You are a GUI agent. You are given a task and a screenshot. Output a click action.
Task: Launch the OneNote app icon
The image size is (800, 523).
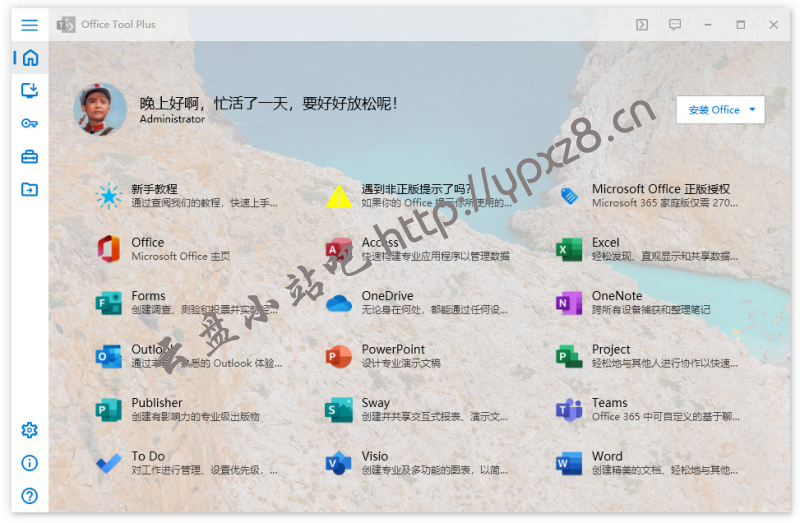pos(569,303)
